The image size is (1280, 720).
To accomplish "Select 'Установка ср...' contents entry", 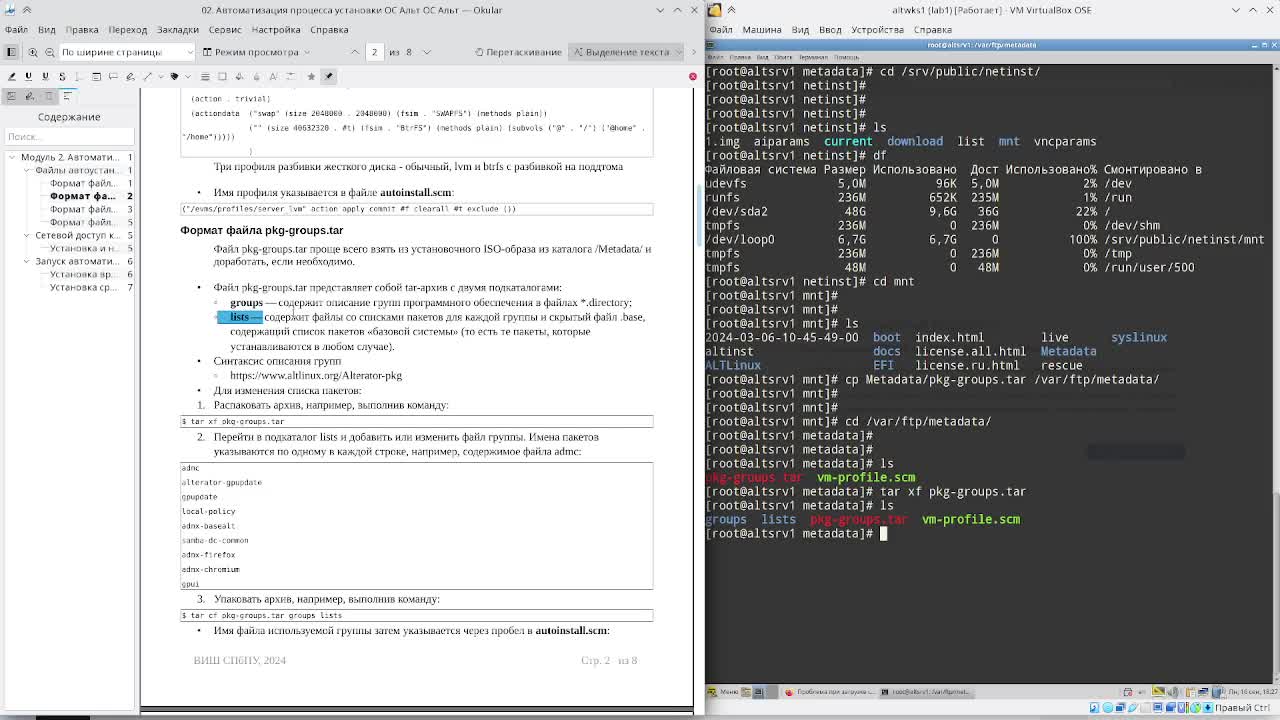I will click(83, 287).
